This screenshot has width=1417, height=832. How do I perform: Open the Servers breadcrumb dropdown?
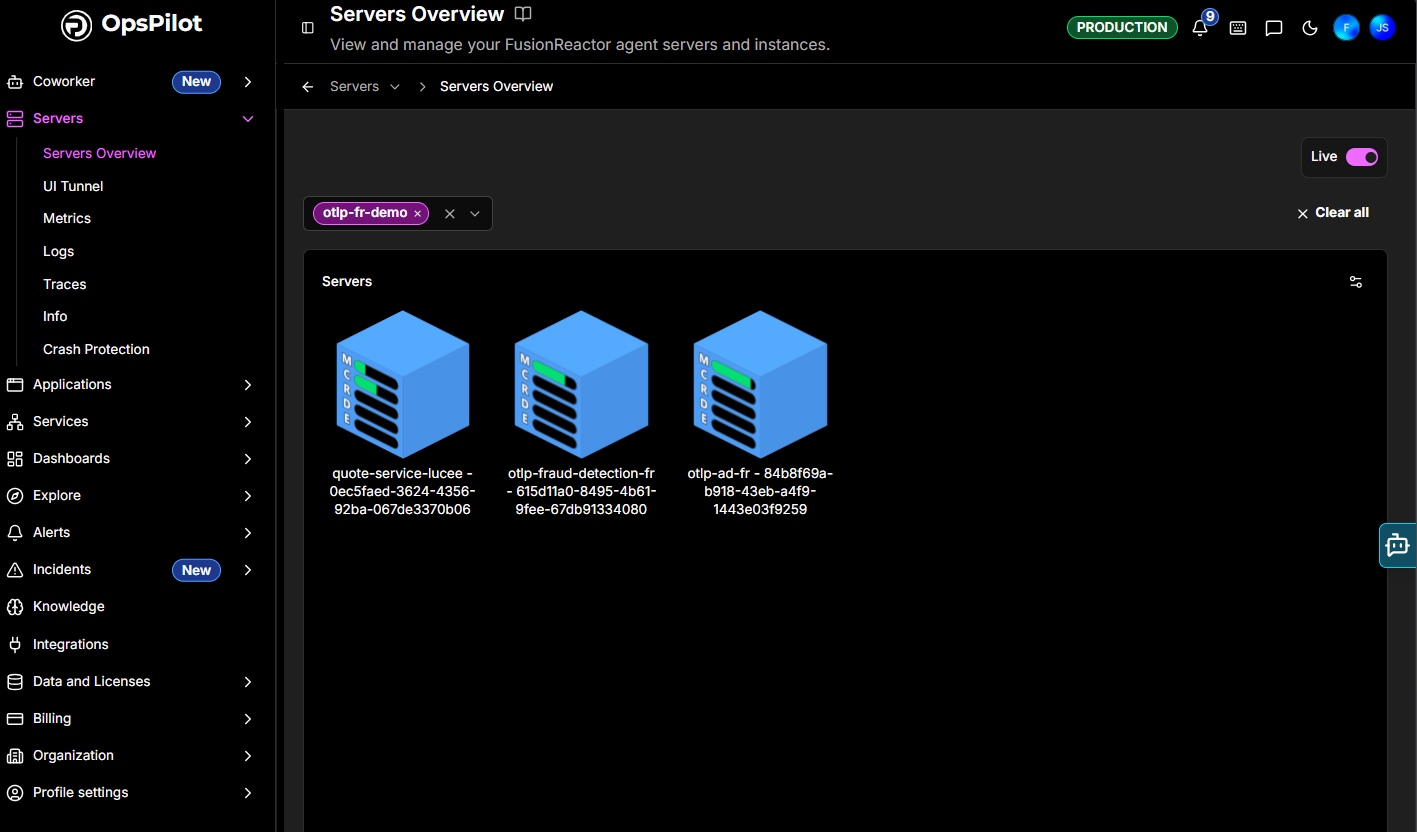[x=395, y=87]
